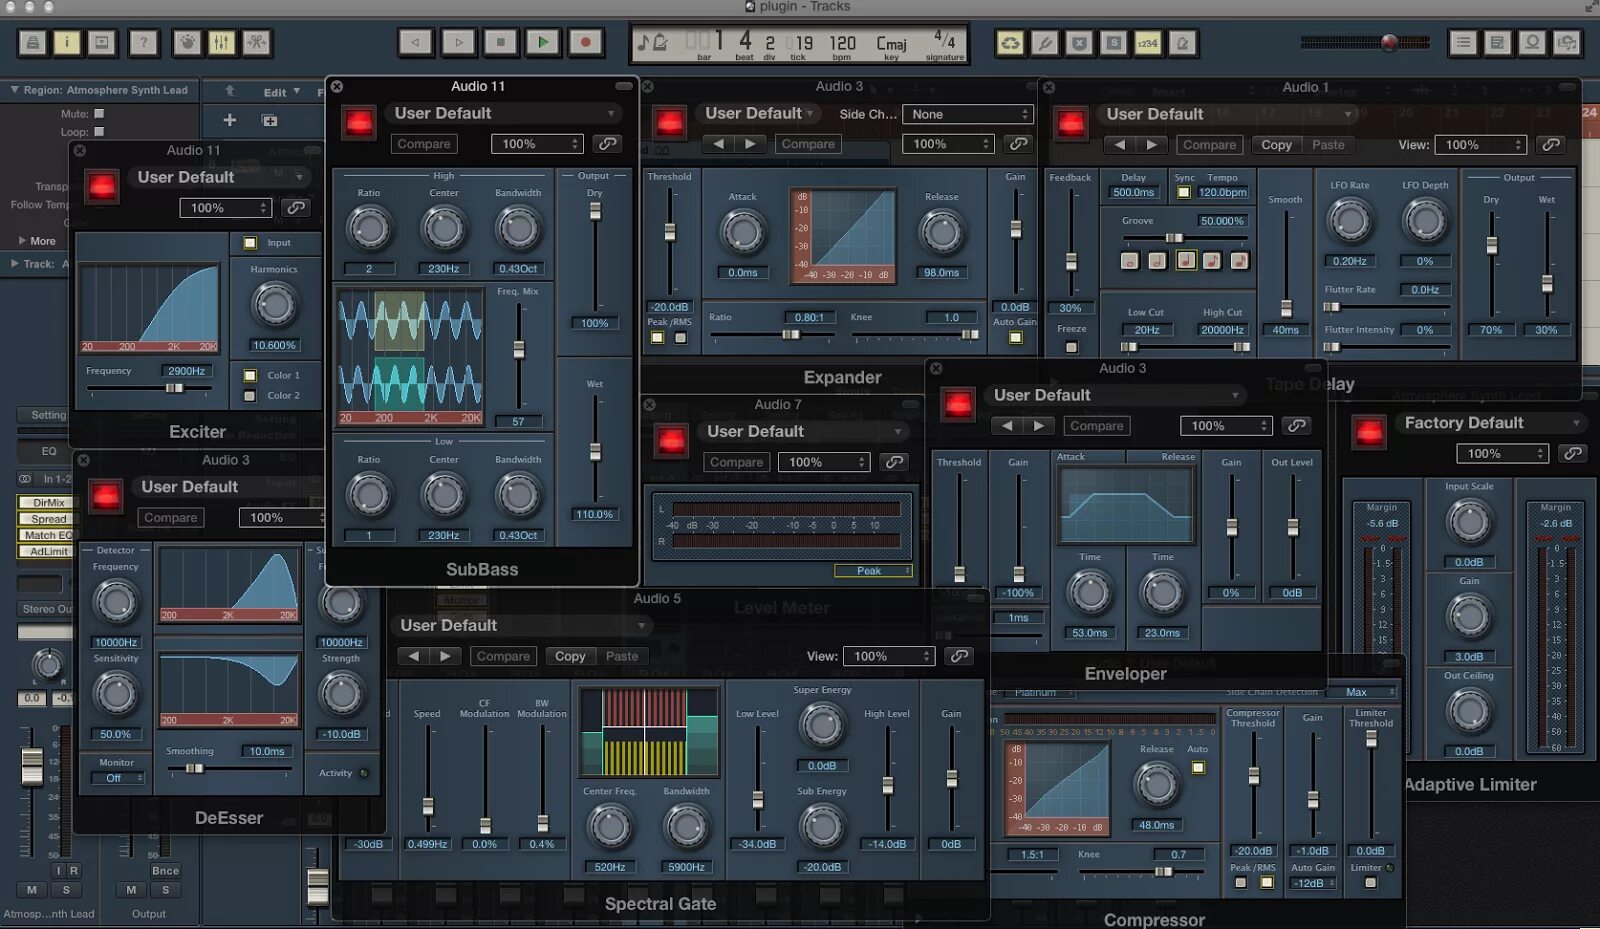
Task: Toggle the metronome click button
Action: [x=1182, y=43]
